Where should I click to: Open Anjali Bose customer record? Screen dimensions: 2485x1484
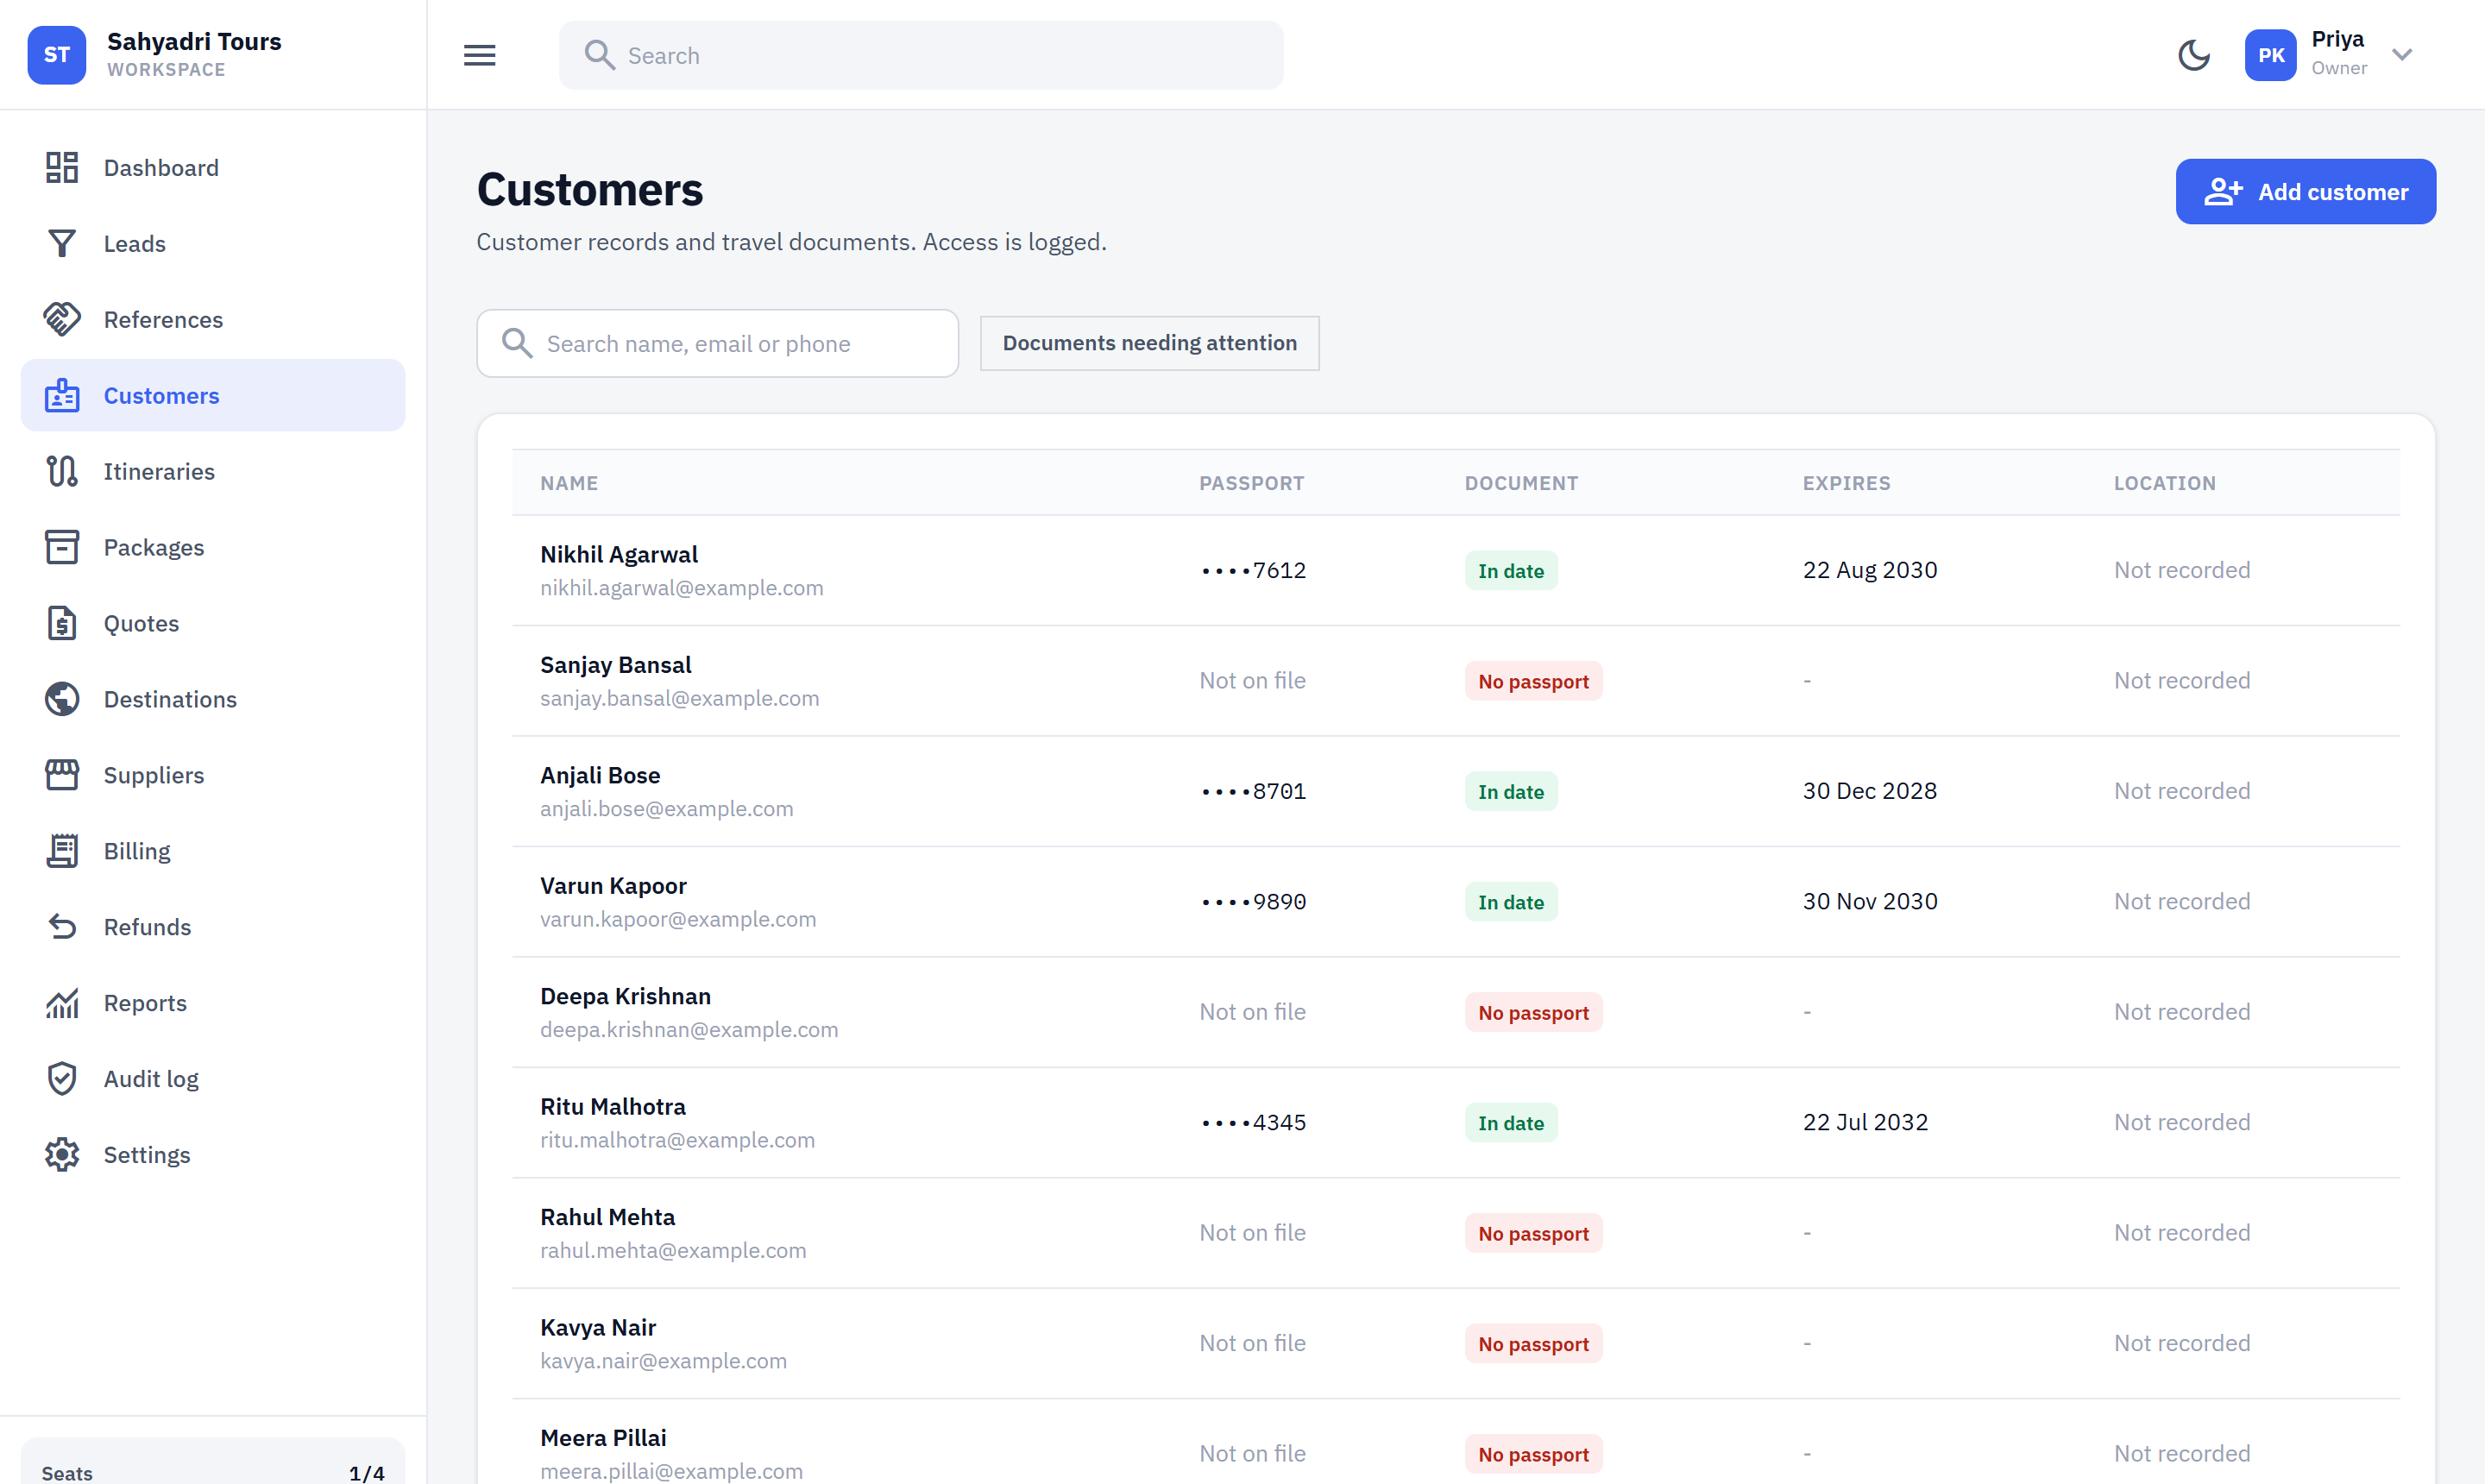tap(1456, 792)
